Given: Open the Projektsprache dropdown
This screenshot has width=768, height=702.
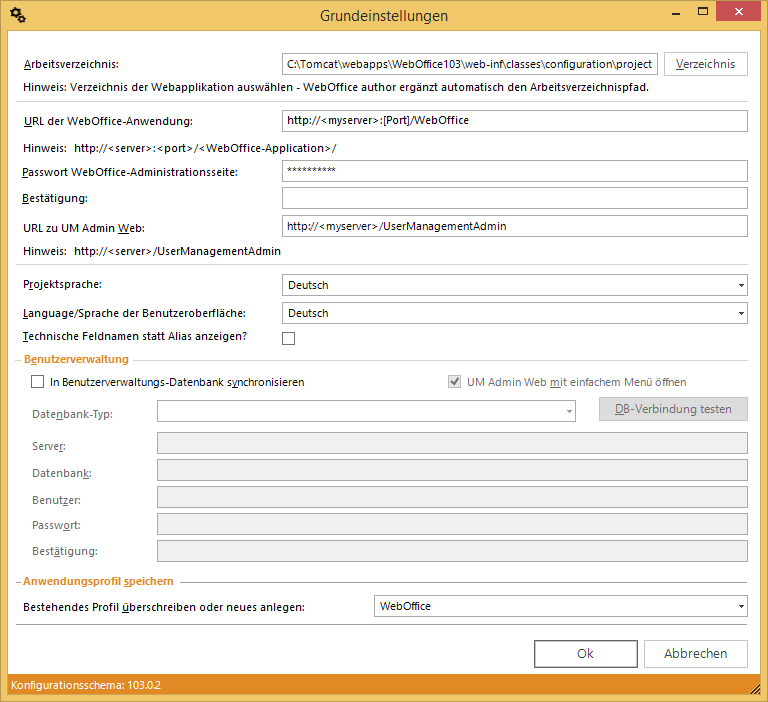Looking at the screenshot, I should 514,286.
